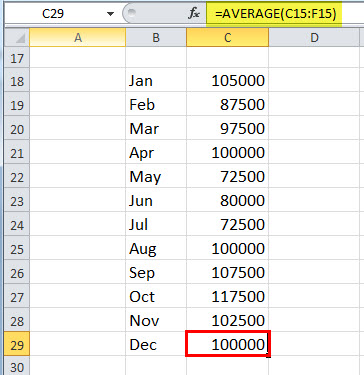Select row 23 header

pyautogui.click(x=17, y=201)
